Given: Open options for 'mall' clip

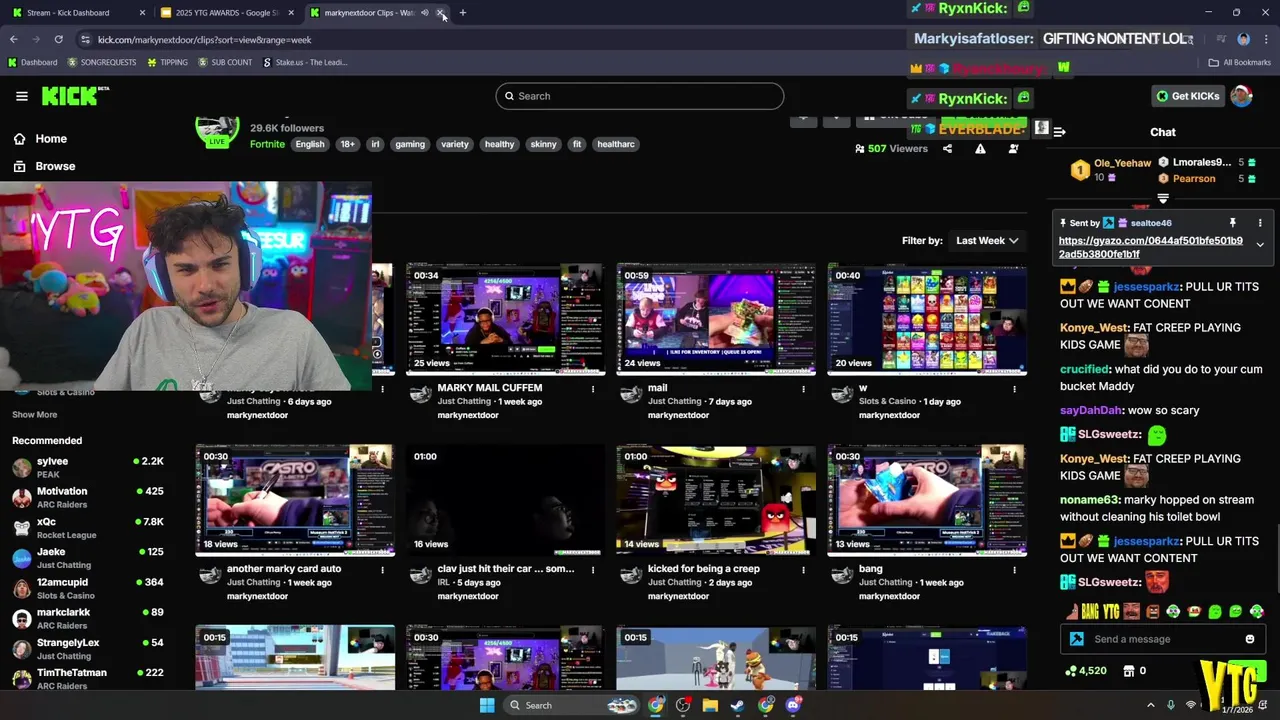Looking at the screenshot, I should [803, 389].
